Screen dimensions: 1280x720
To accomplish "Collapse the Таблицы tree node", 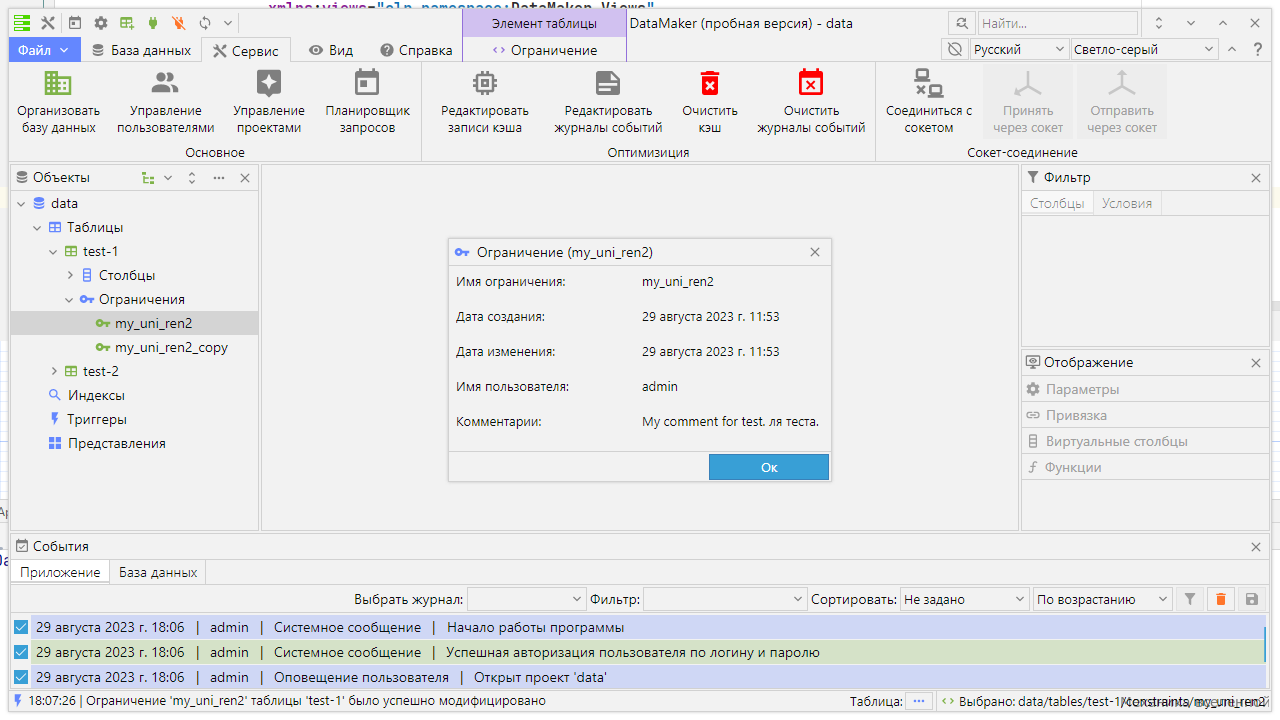I will point(37,227).
